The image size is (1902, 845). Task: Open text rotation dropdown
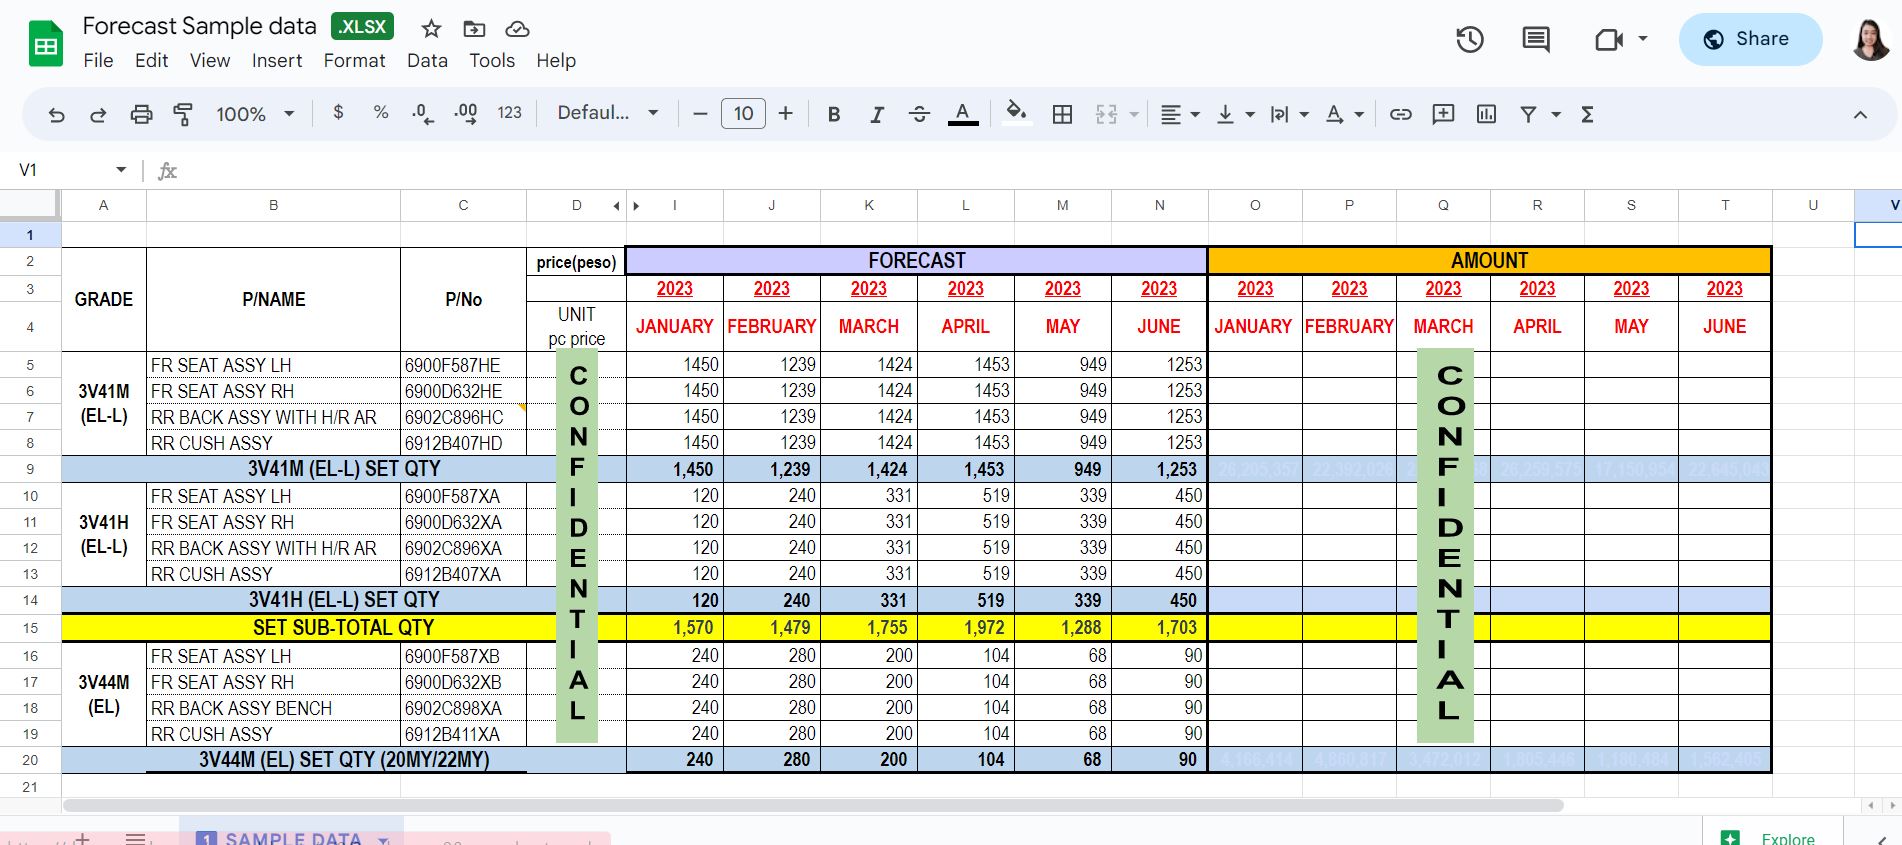pyautogui.click(x=1344, y=114)
